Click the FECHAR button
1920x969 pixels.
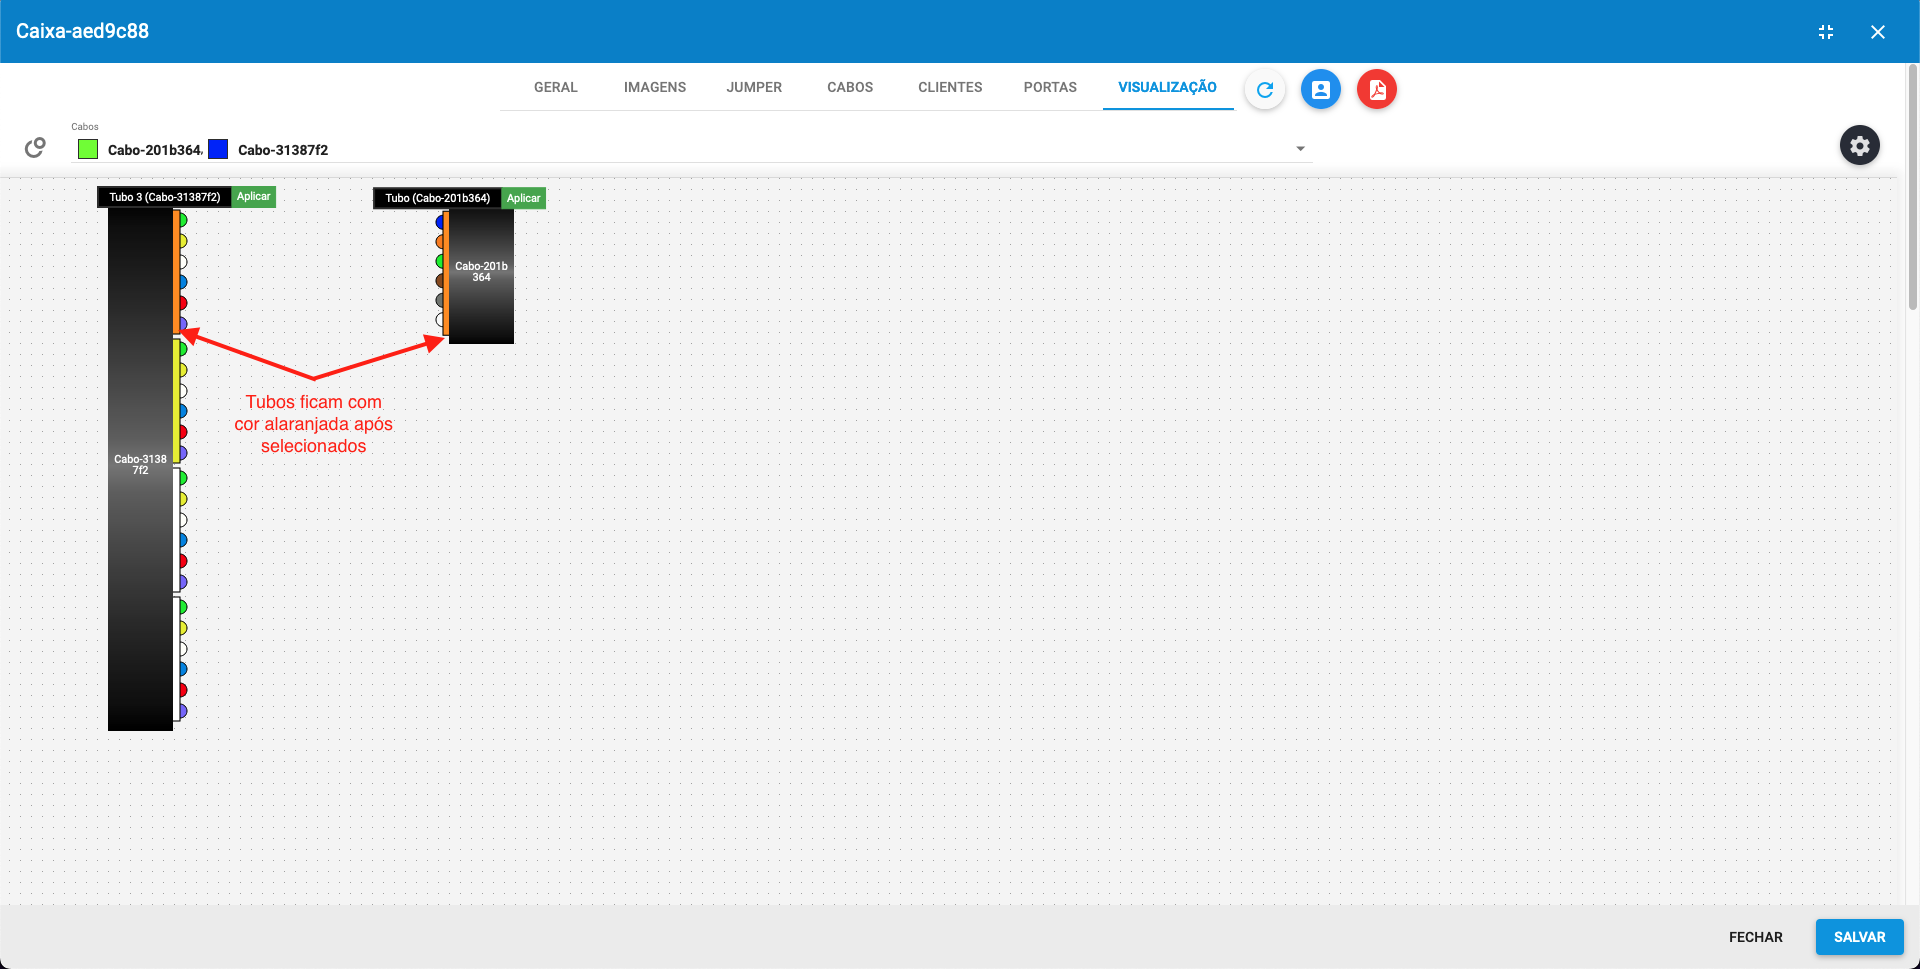tap(1755, 937)
